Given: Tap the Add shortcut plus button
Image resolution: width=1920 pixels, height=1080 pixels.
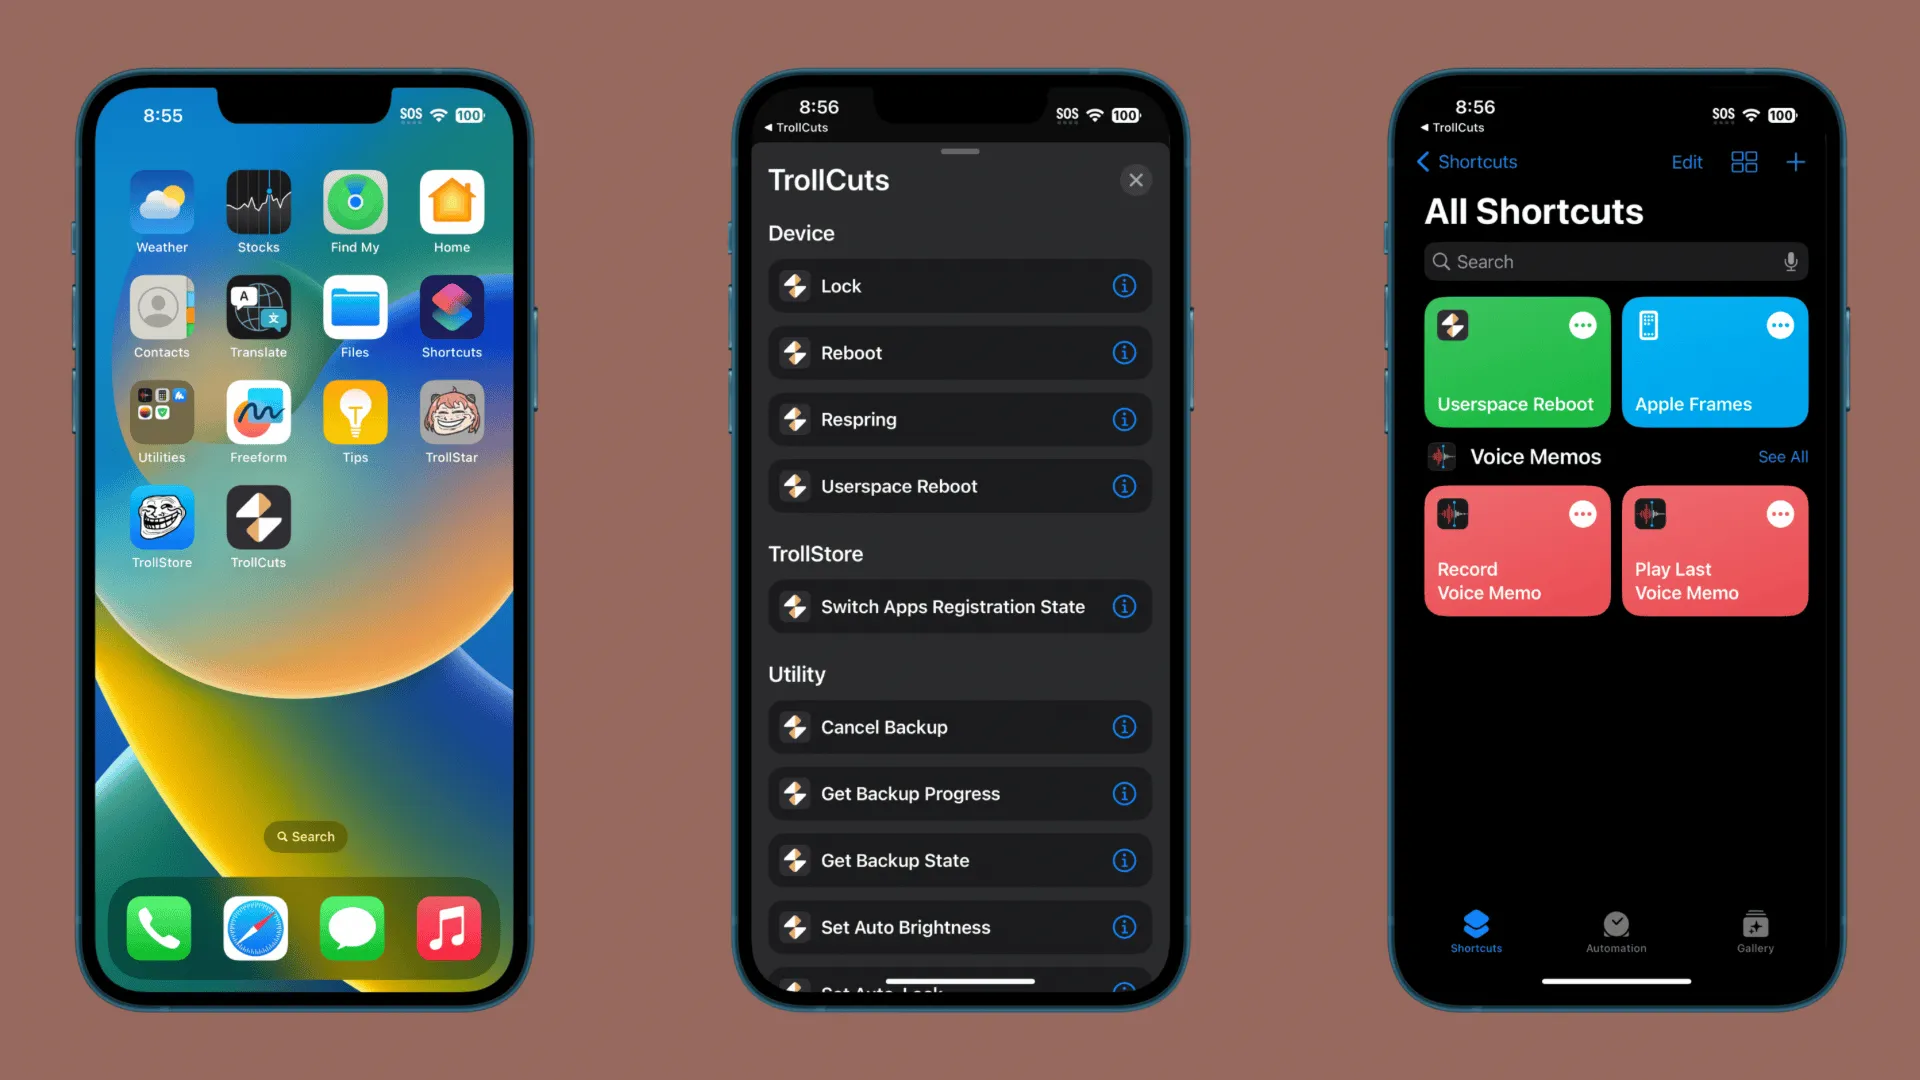Looking at the screenshot, I should (1796, 161).
